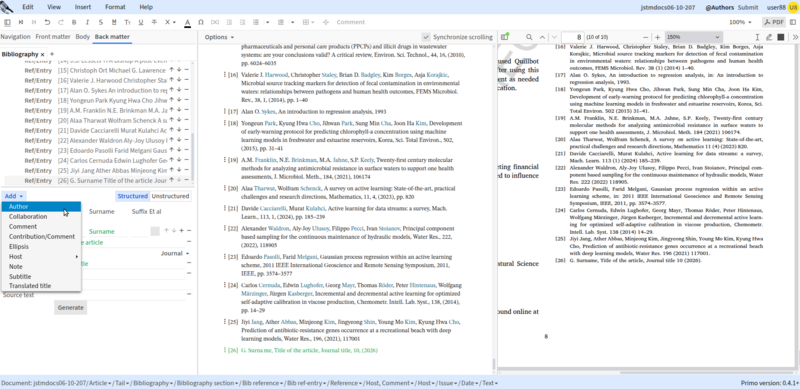The image size is (800, 389).
Task: Zoom out with the minus icon in PDF viewer
Action: (645, 37)
